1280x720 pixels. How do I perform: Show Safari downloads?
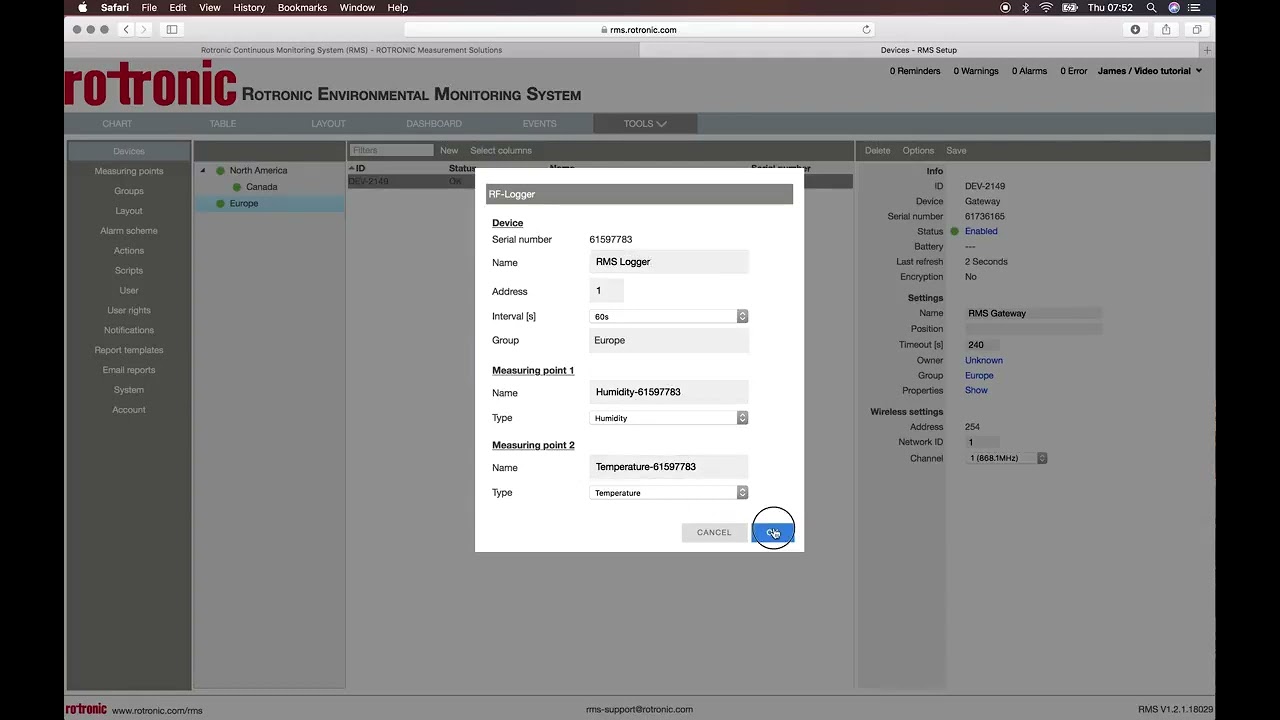(1135, 29)
